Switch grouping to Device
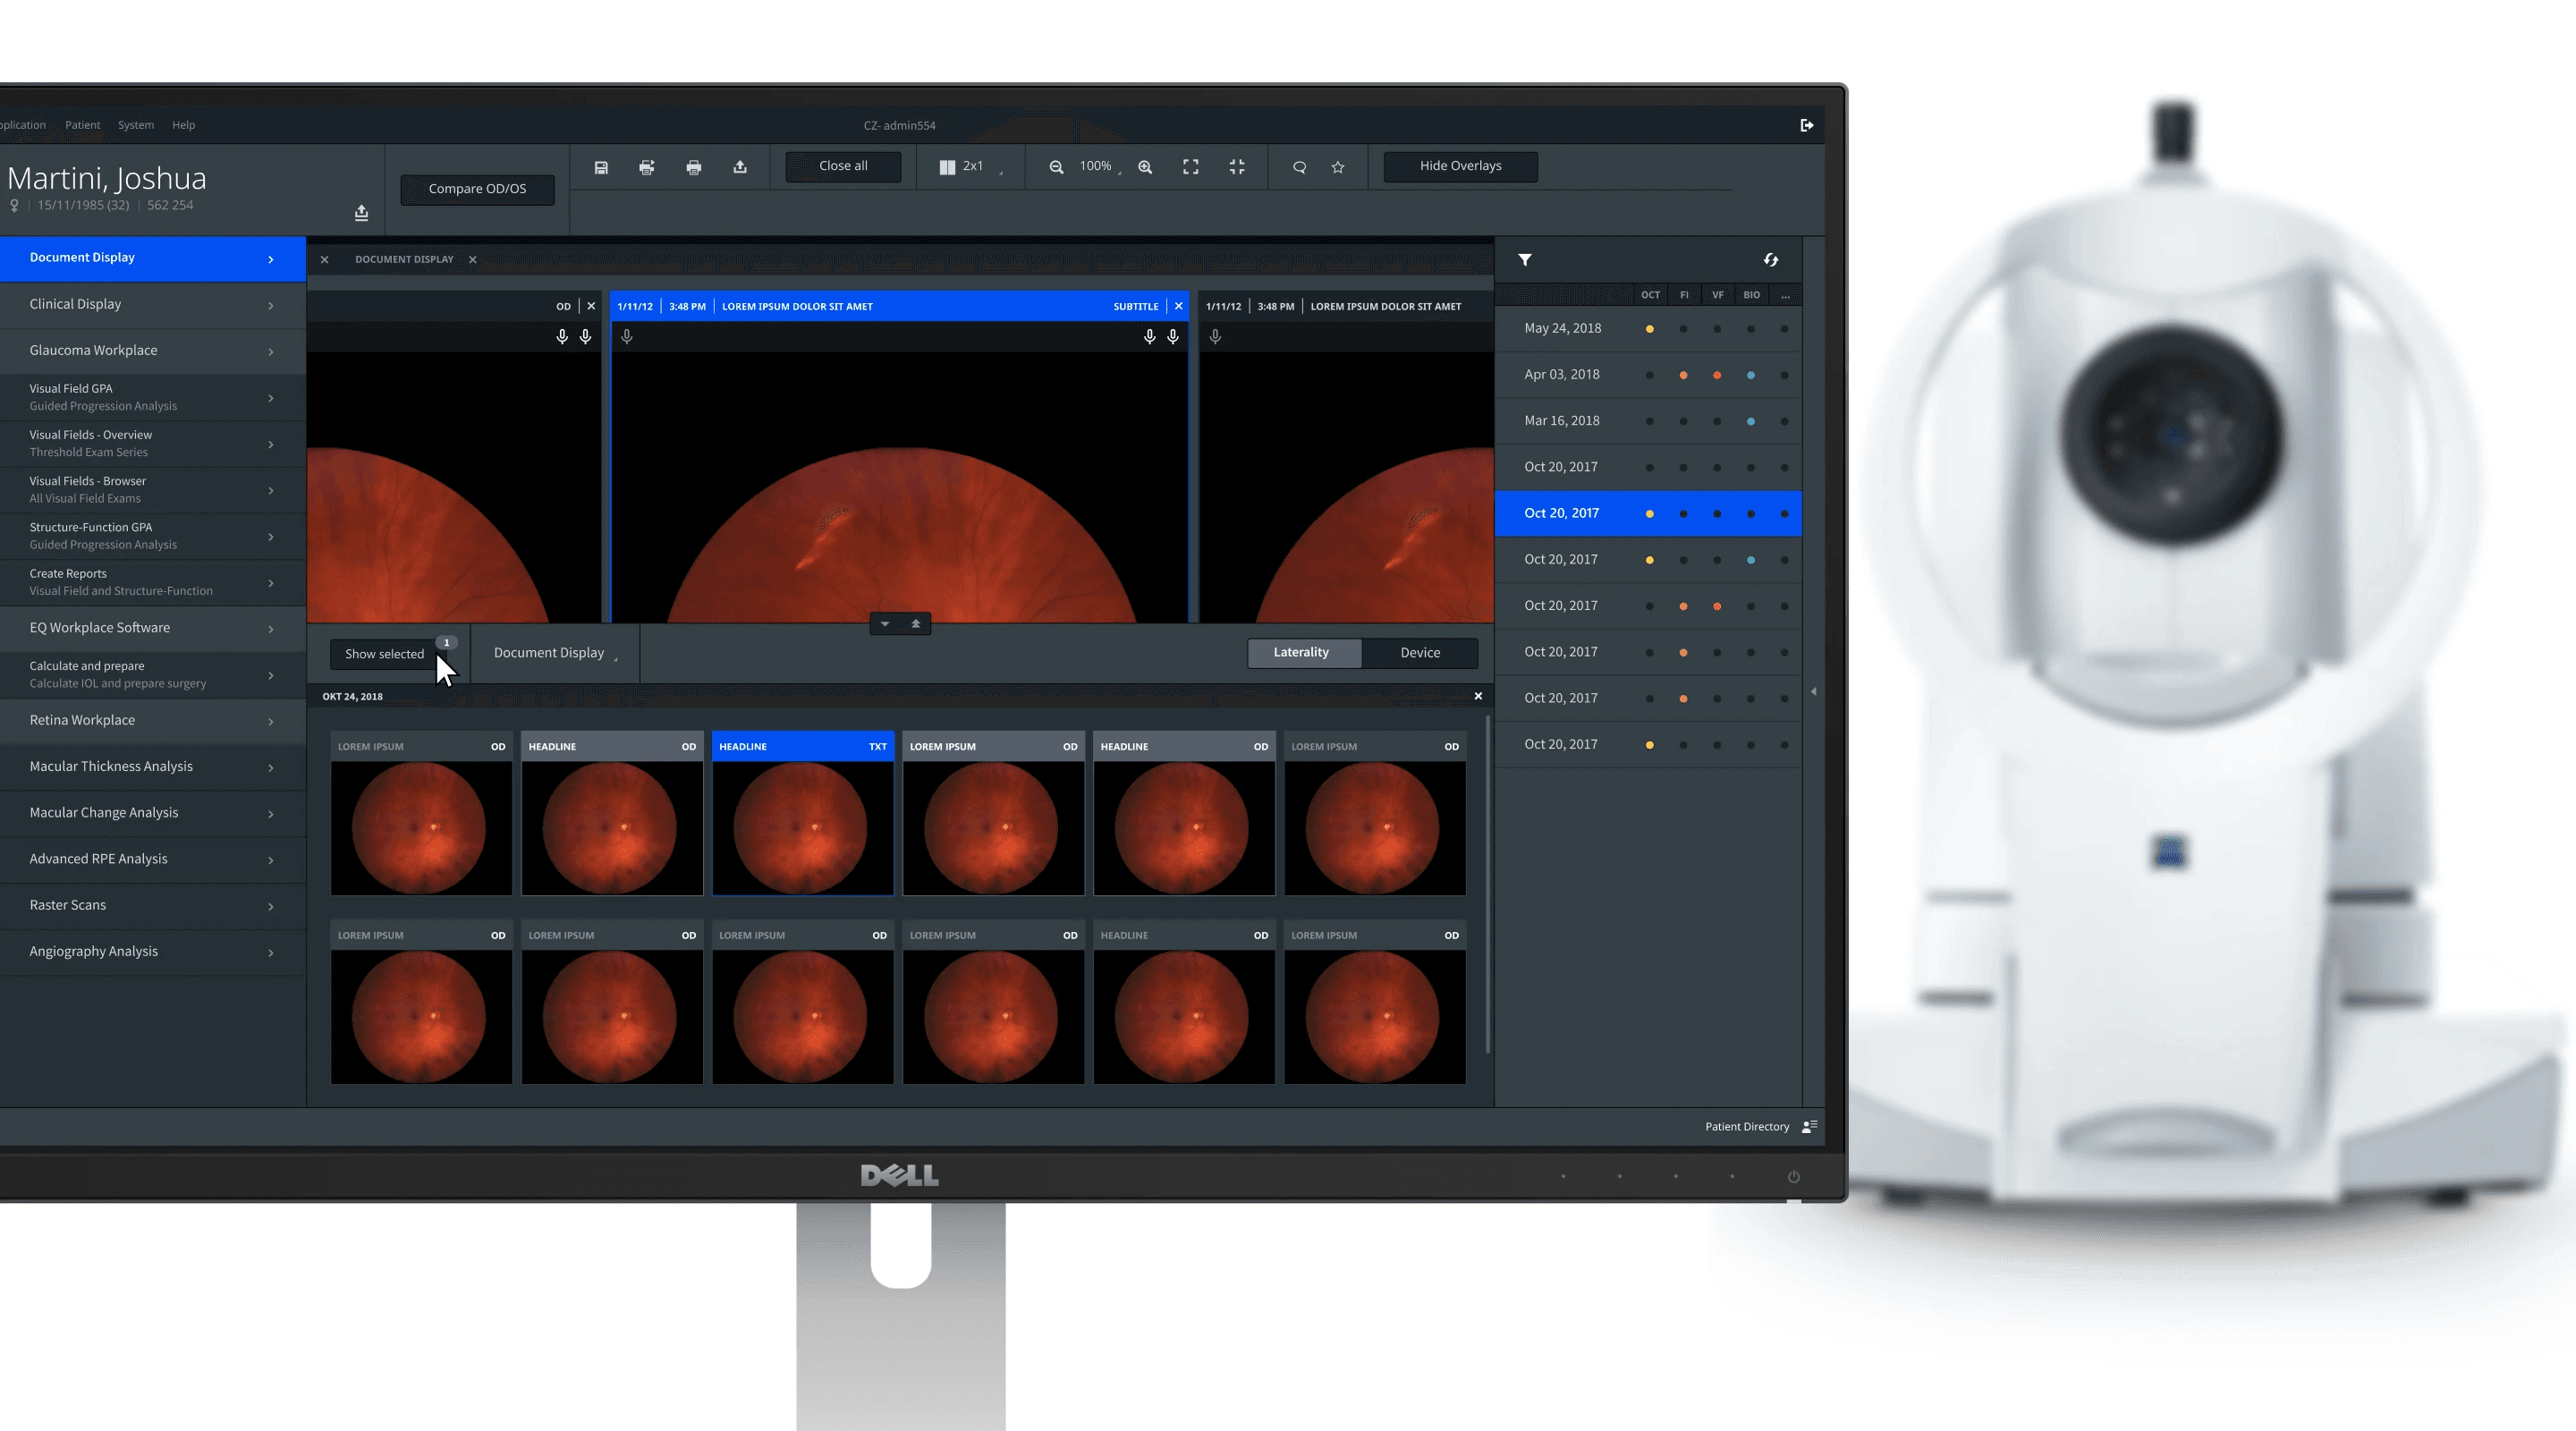The image size is (2576, 1431). click(x=1419, y=653)
